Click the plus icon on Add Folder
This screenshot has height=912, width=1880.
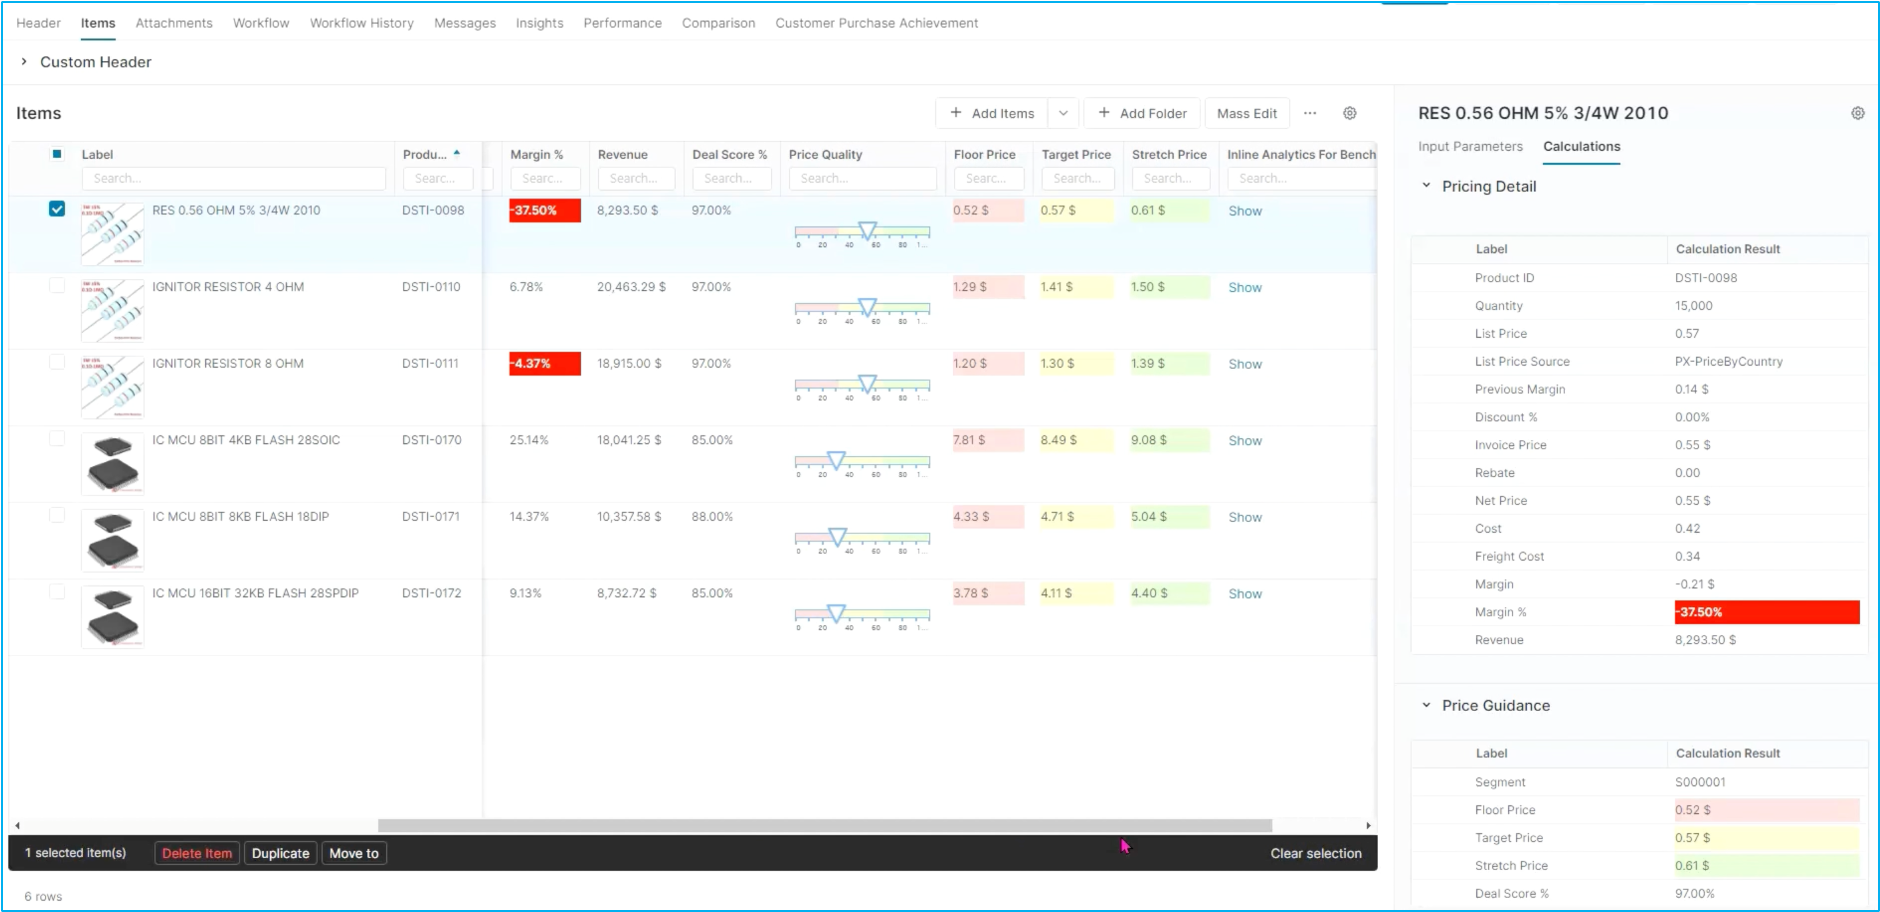click(x=1104, y=113)
